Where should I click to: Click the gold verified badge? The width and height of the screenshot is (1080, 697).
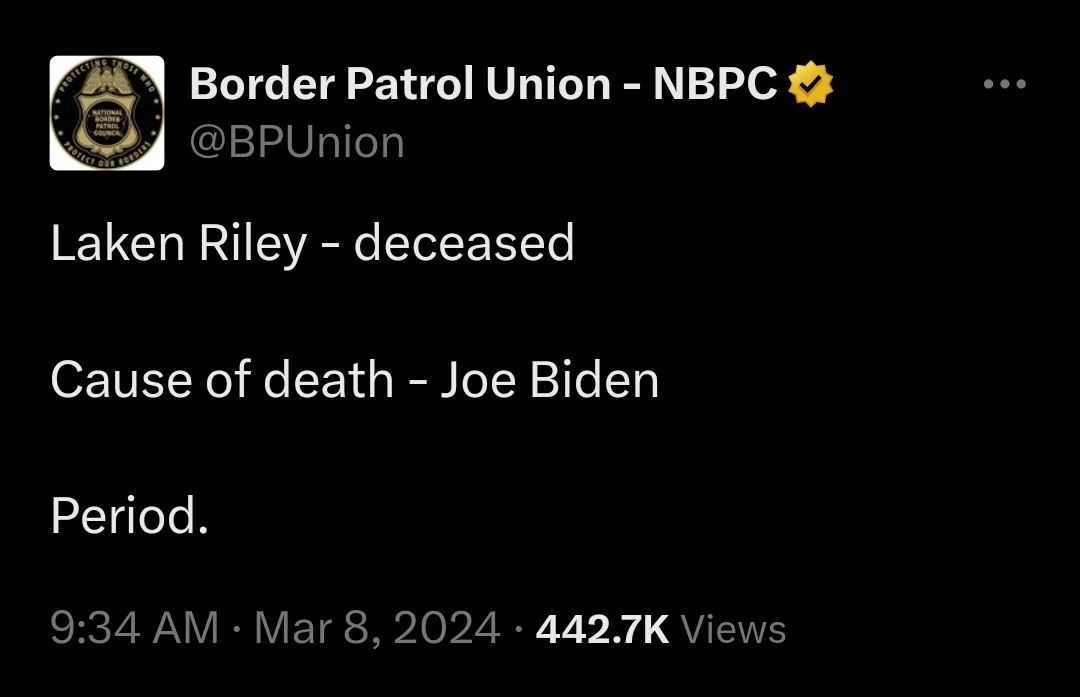[x=811, y=86]
